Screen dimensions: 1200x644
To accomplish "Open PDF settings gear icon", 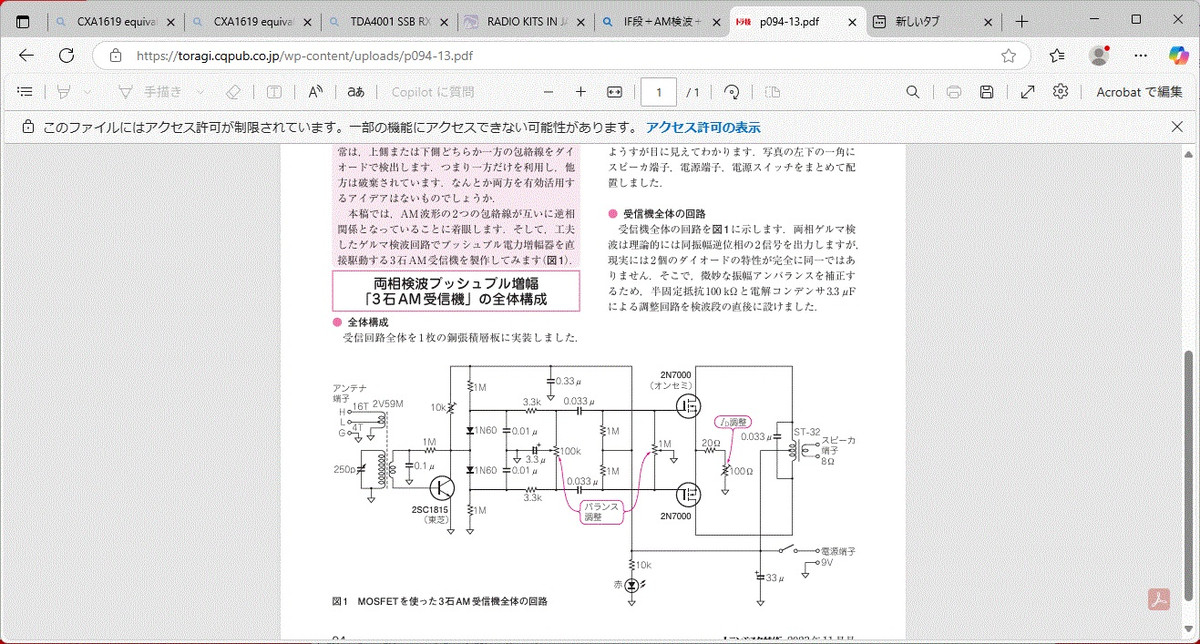I will 1061,92.
